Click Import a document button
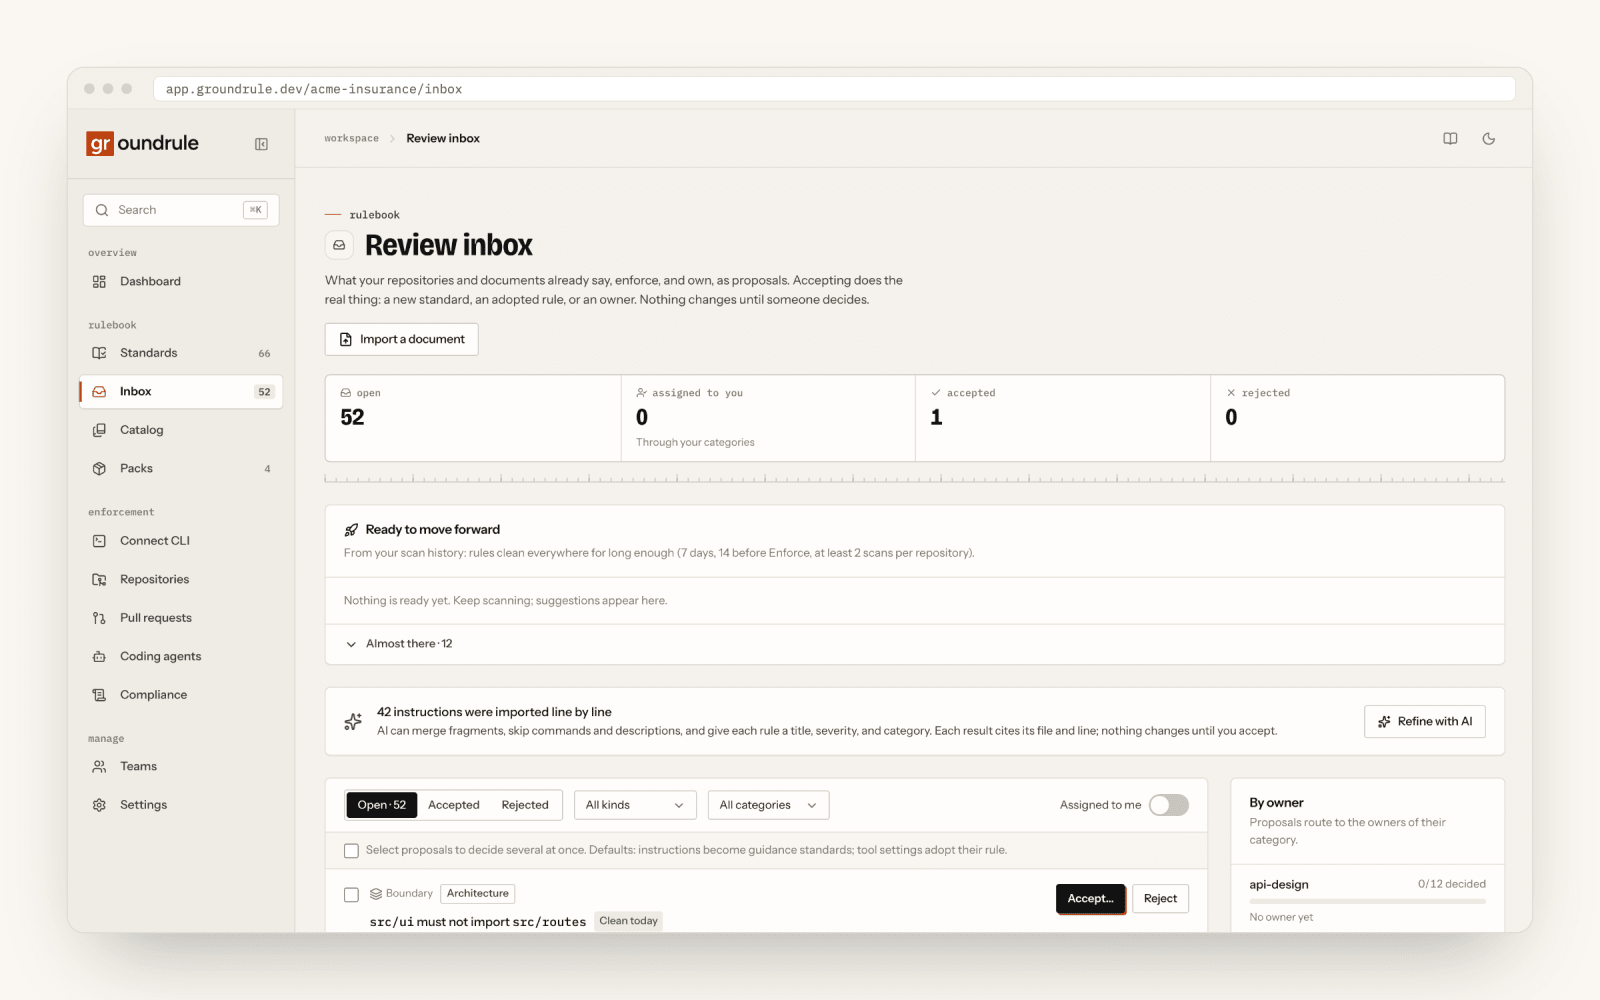Viewport: 1600px width, 1000px height. click(402, 339)
